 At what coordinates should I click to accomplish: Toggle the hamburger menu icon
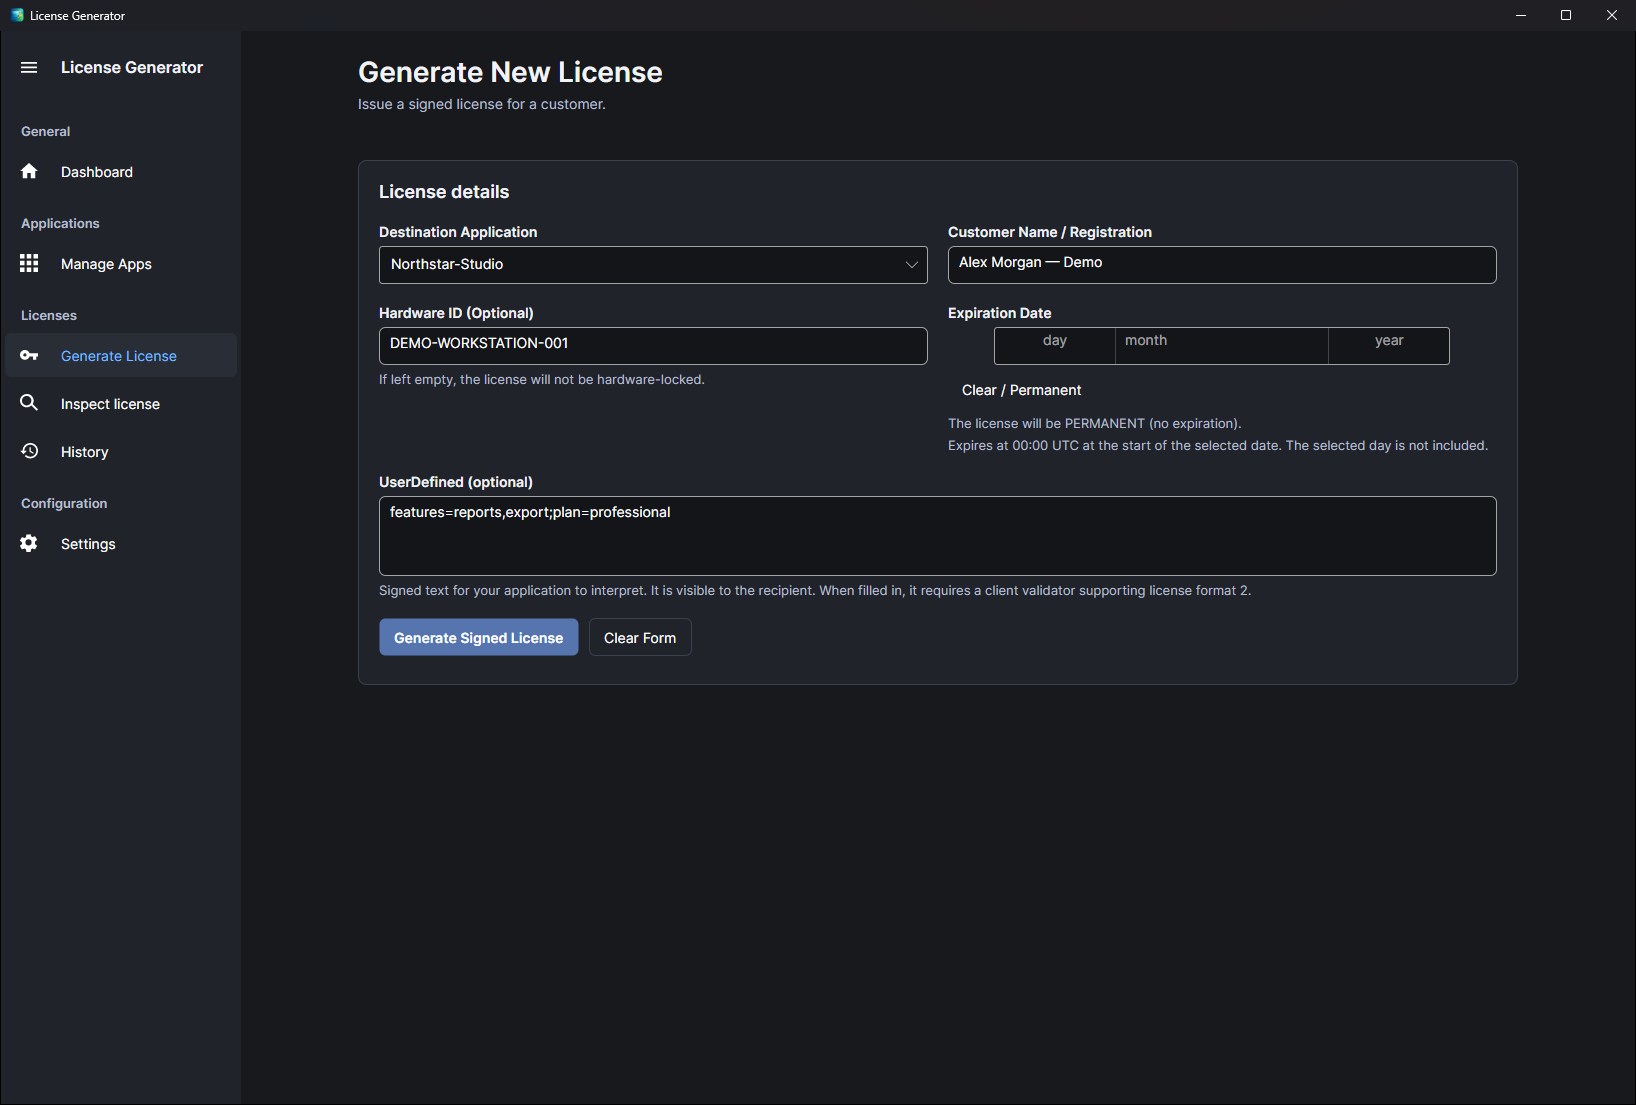pyautogui.click(x=29, y=67)
